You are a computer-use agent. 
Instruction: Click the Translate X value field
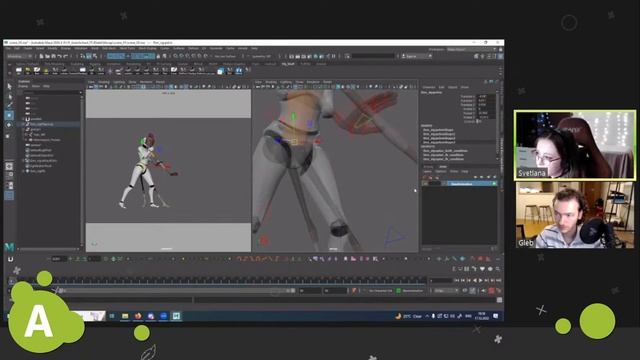[486, 97]
